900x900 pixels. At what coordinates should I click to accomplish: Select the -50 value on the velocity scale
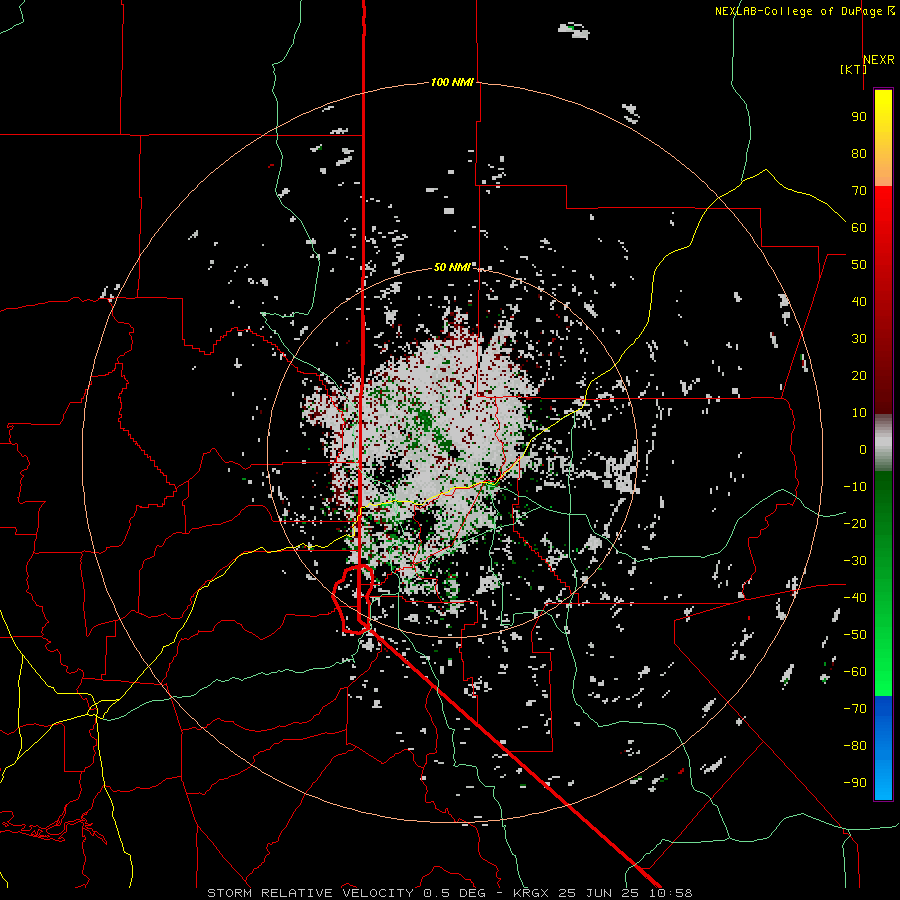click(x=855, y=635)
